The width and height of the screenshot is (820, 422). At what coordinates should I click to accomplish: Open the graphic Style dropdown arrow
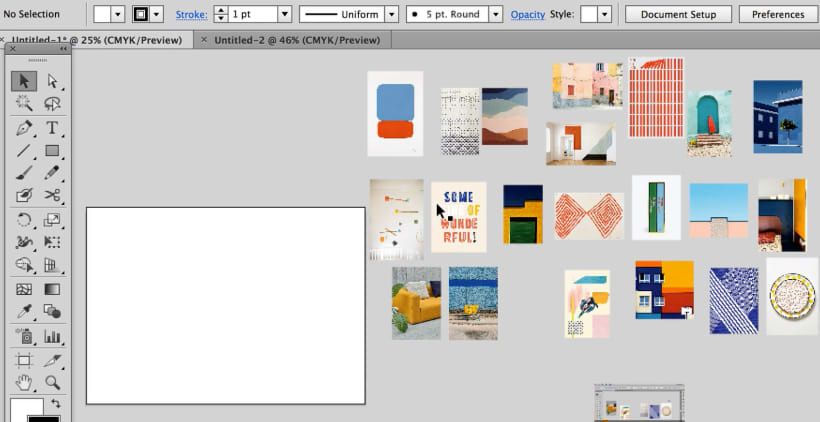click(x=605, y=14)
